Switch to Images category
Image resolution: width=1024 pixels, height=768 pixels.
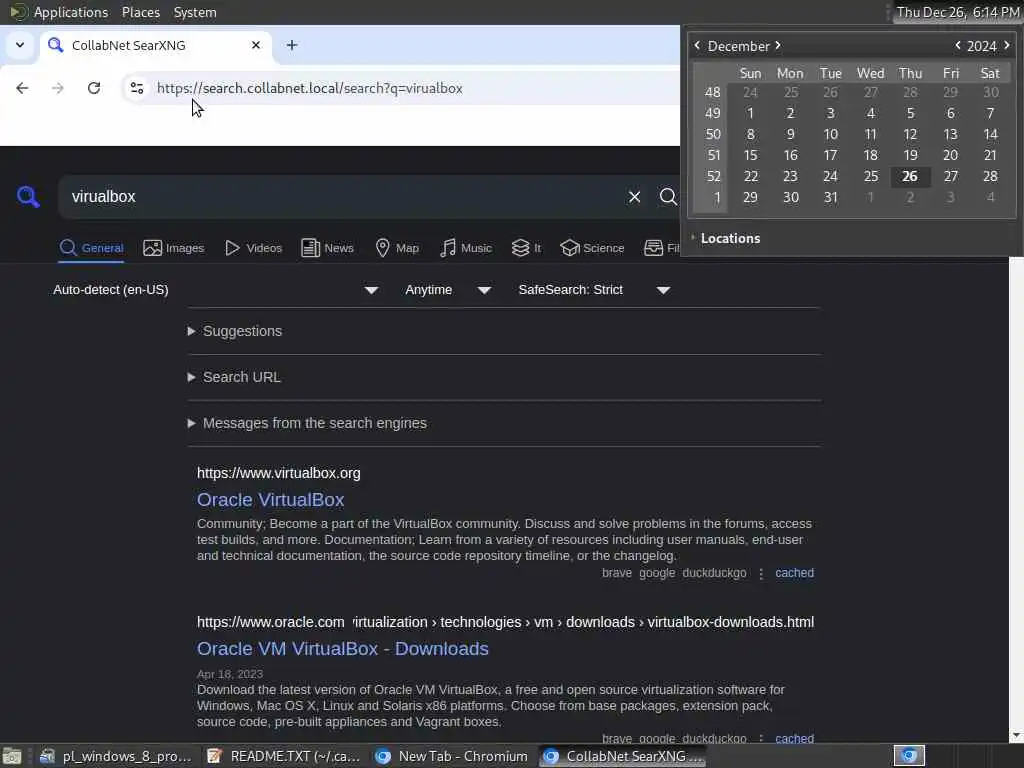click(174, 248)
